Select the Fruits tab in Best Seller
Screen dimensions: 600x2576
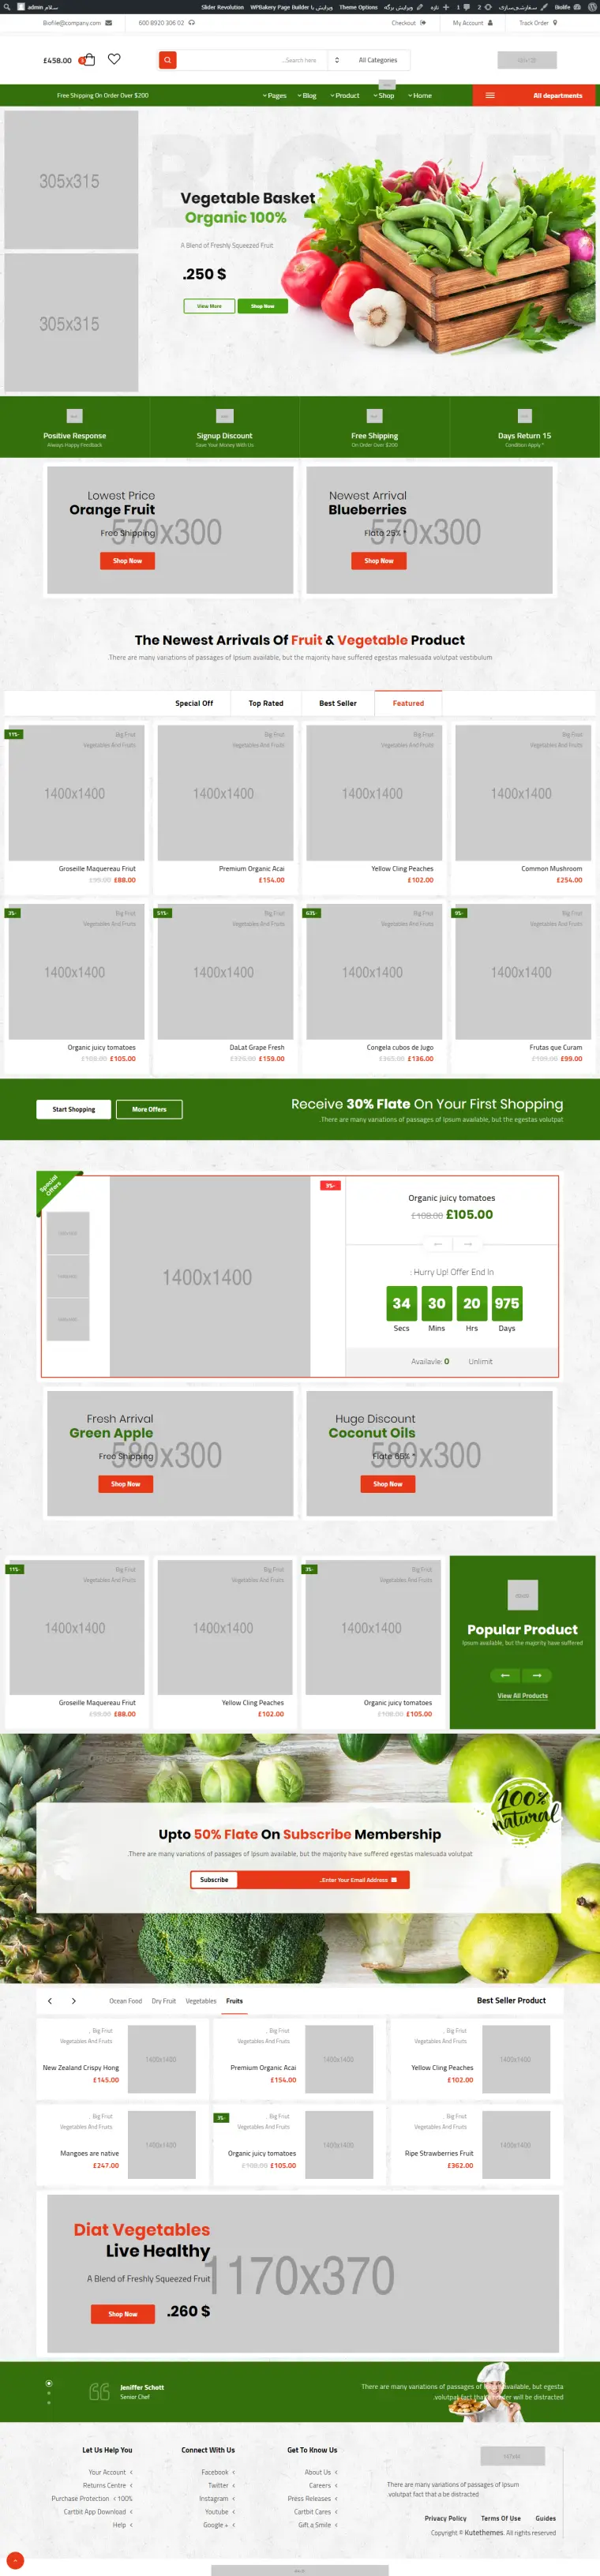[x=234, y=2001]
